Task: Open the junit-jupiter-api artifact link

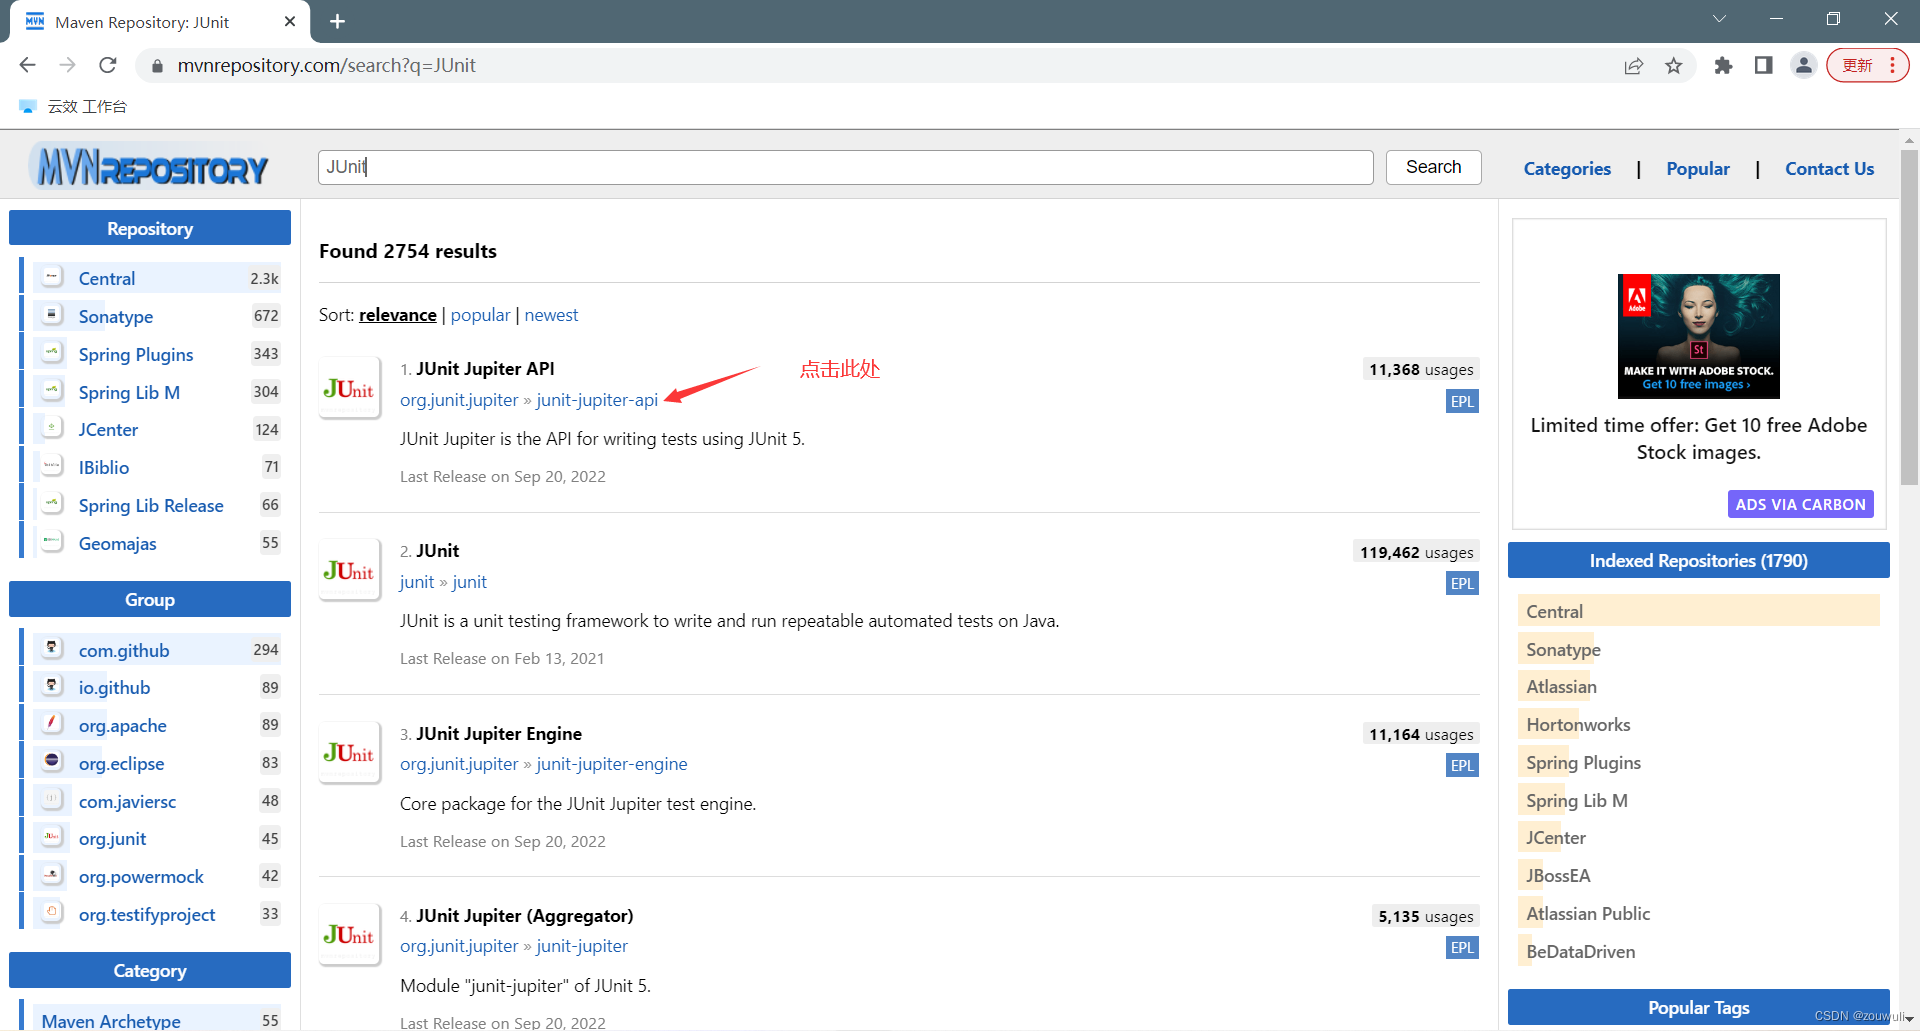Action: 597,400
